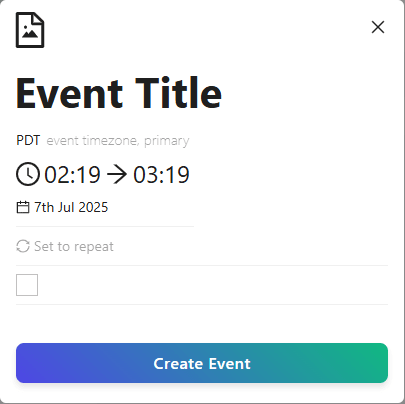Click the hour '03' in the end time
Screen dimensions: 405x404
click(x=145, y=174)
